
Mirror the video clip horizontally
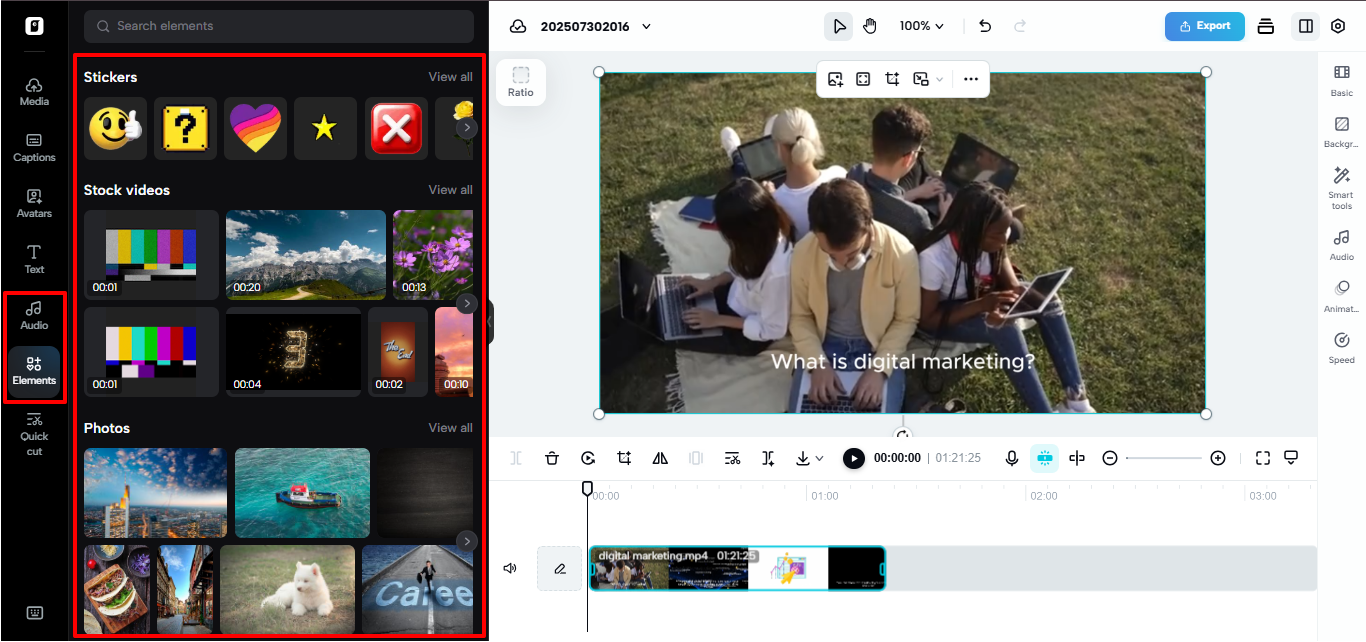659,458
